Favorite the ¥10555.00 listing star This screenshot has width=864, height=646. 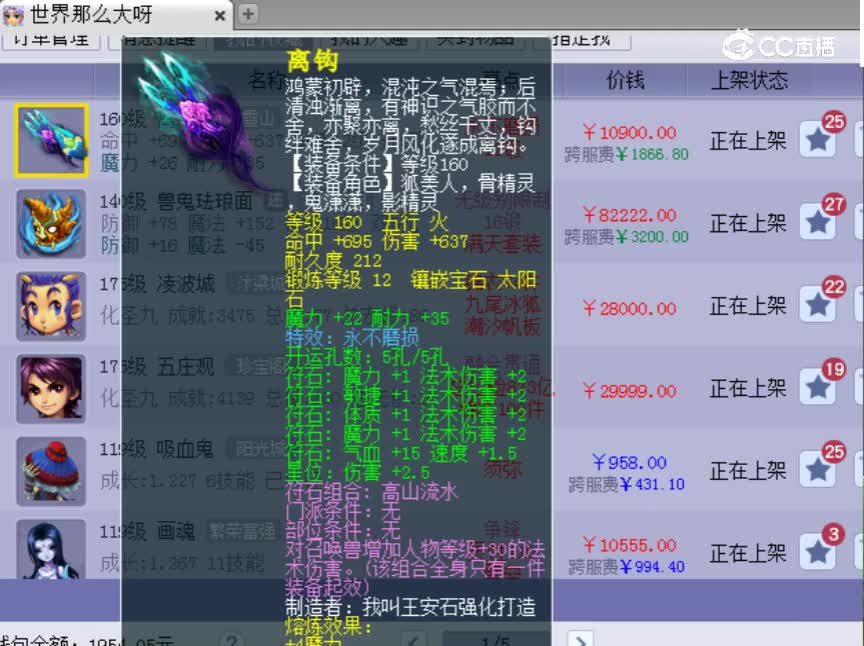818,553
